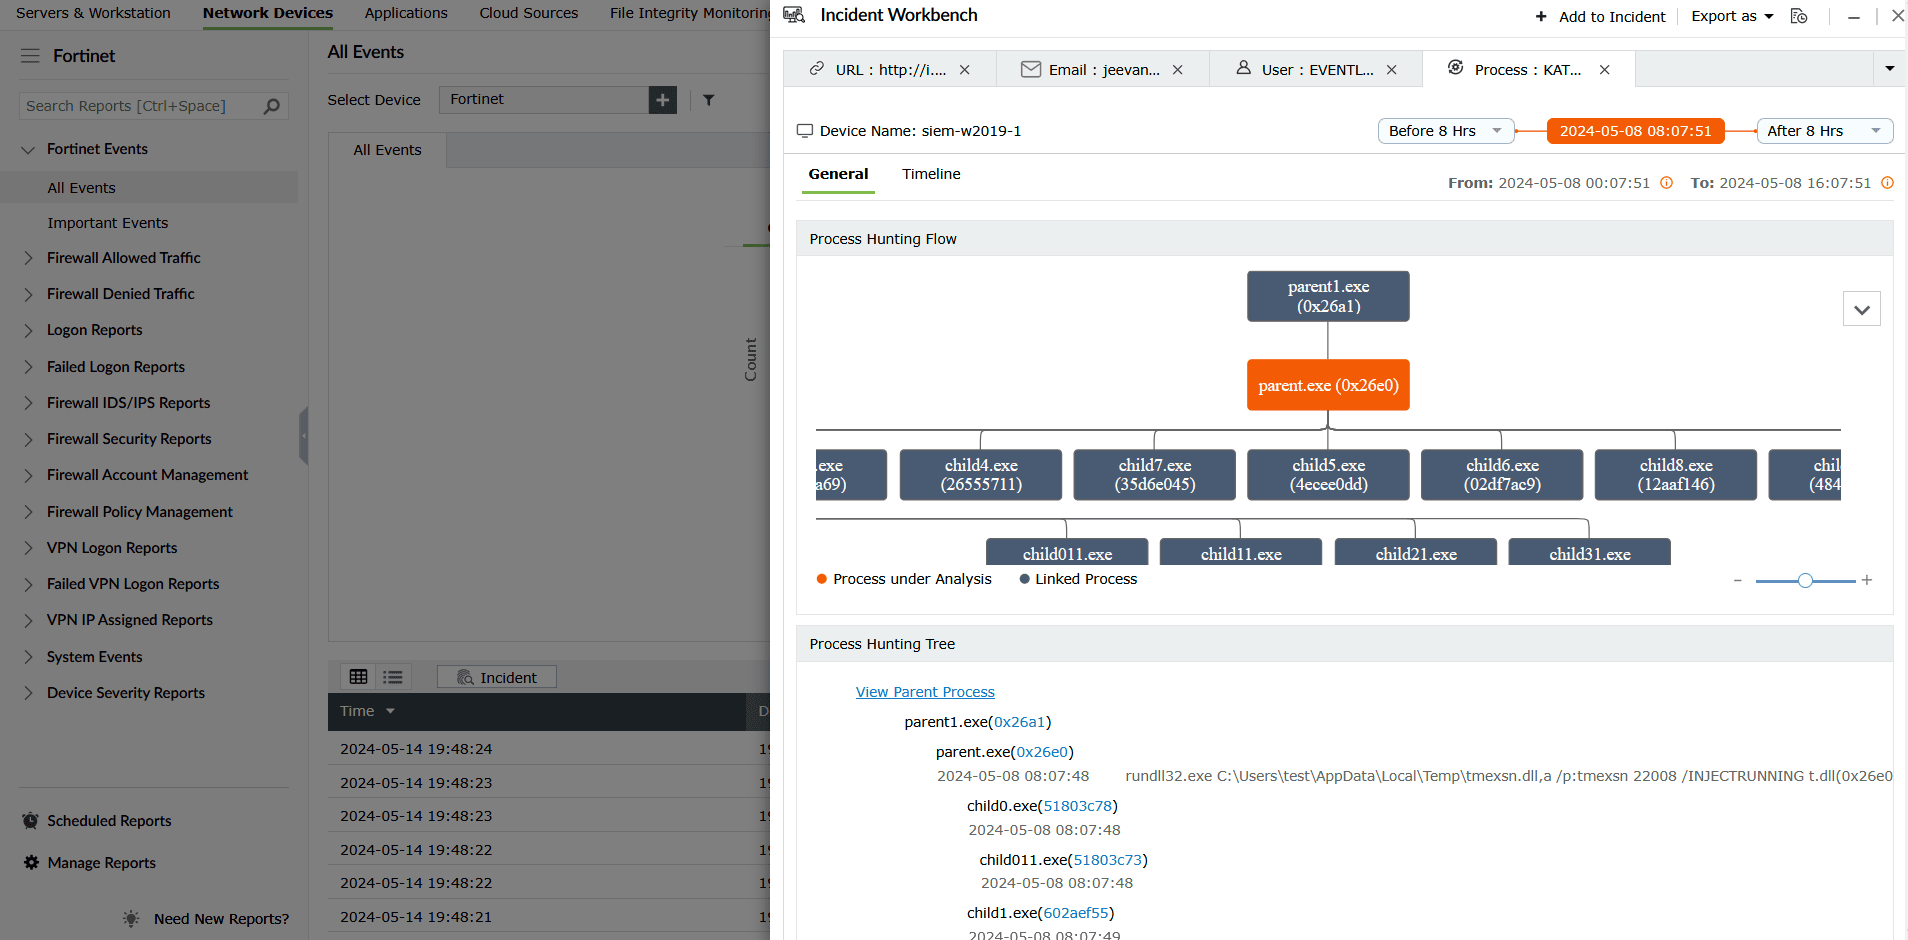Expand the Logon Reports category
The width and height of the screenshot is (1908, 940).
coord(94,330)
